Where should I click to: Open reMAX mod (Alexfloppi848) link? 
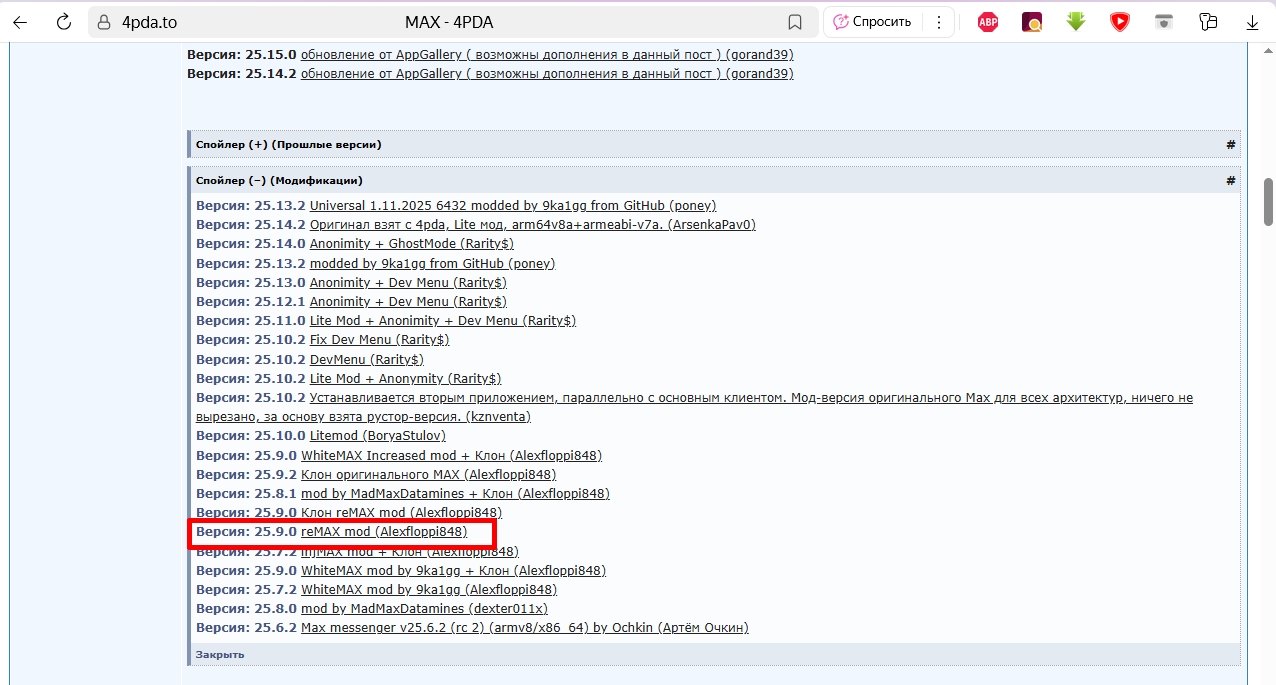(384, 531)
